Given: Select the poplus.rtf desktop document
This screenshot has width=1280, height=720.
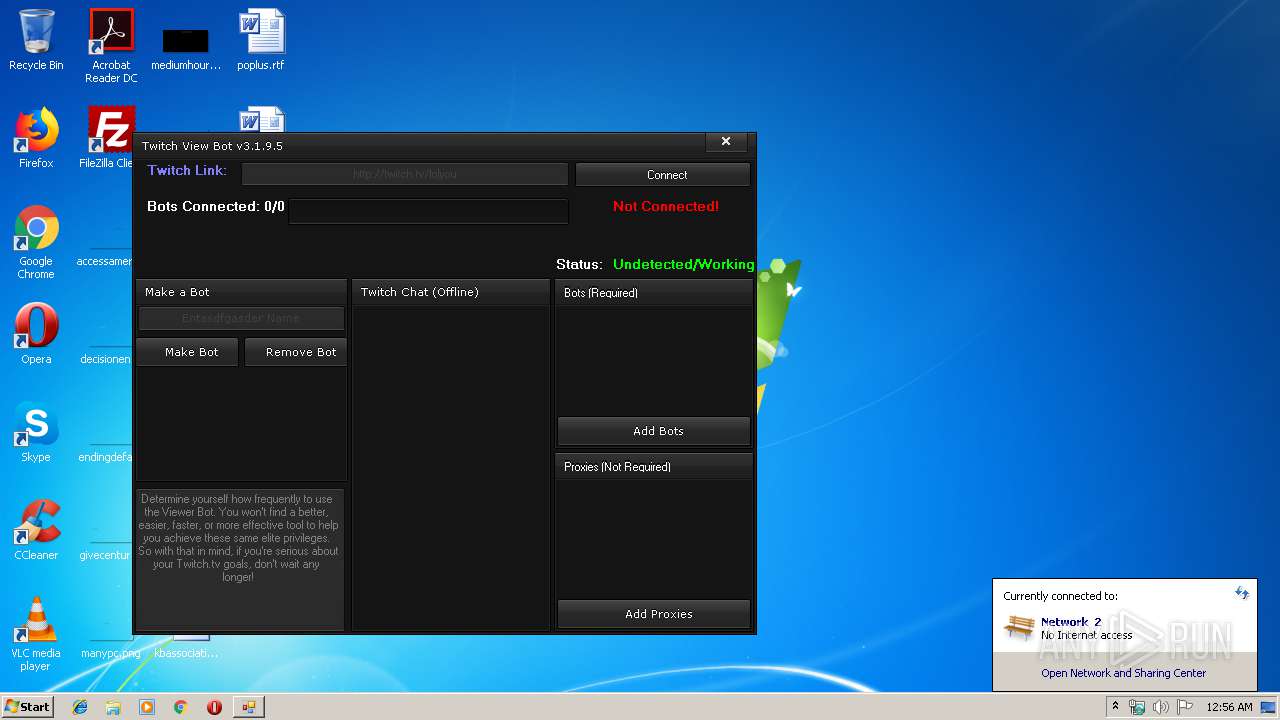Looking at the screenshot, I should click(x=261, y=40).
